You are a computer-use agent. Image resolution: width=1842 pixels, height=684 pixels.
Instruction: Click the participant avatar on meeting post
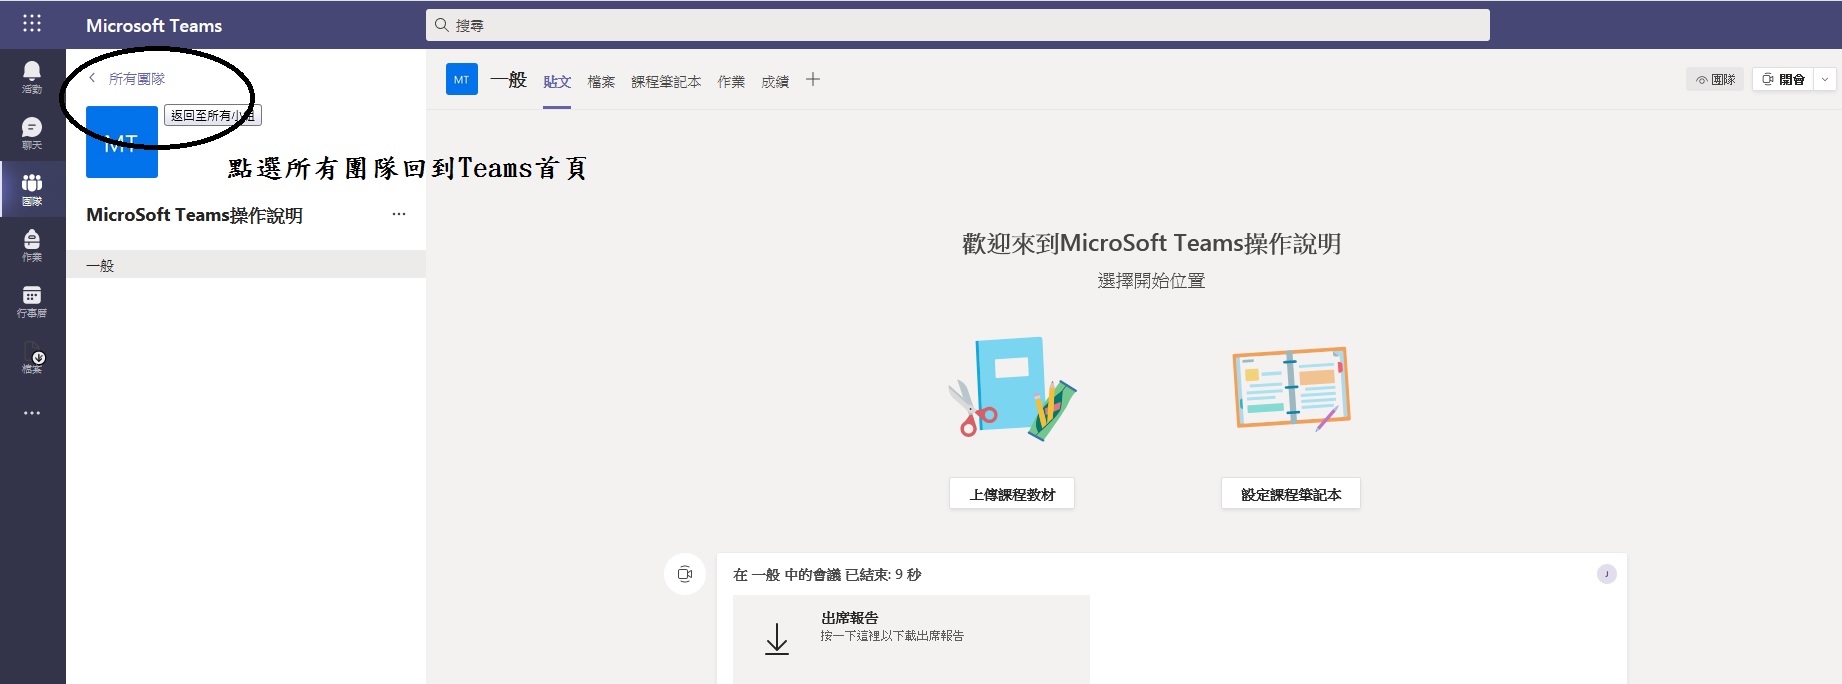coord(1607,574)
